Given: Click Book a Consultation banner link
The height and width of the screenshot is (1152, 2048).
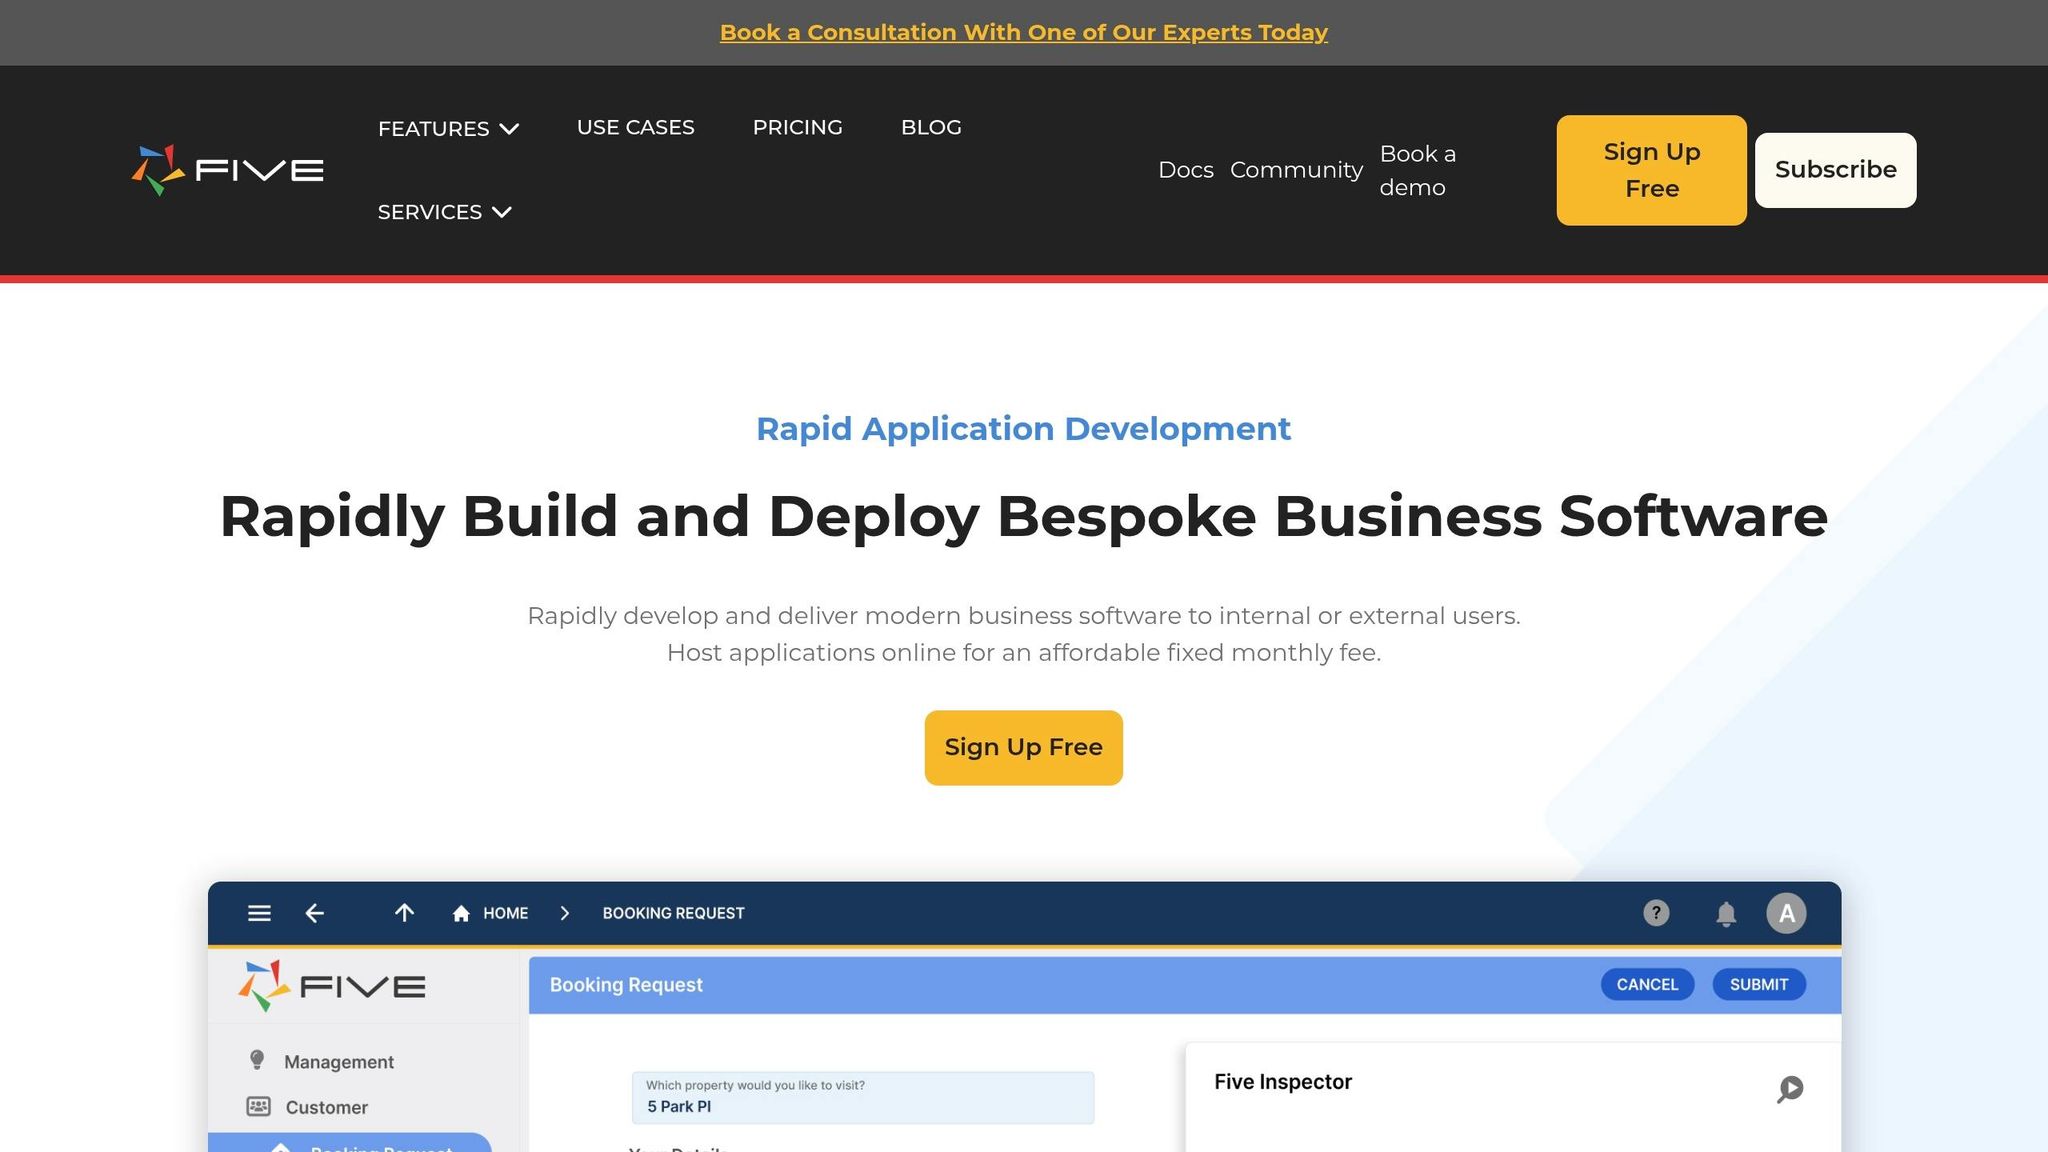Looking at the screenshot, I should click(1023, 32).
